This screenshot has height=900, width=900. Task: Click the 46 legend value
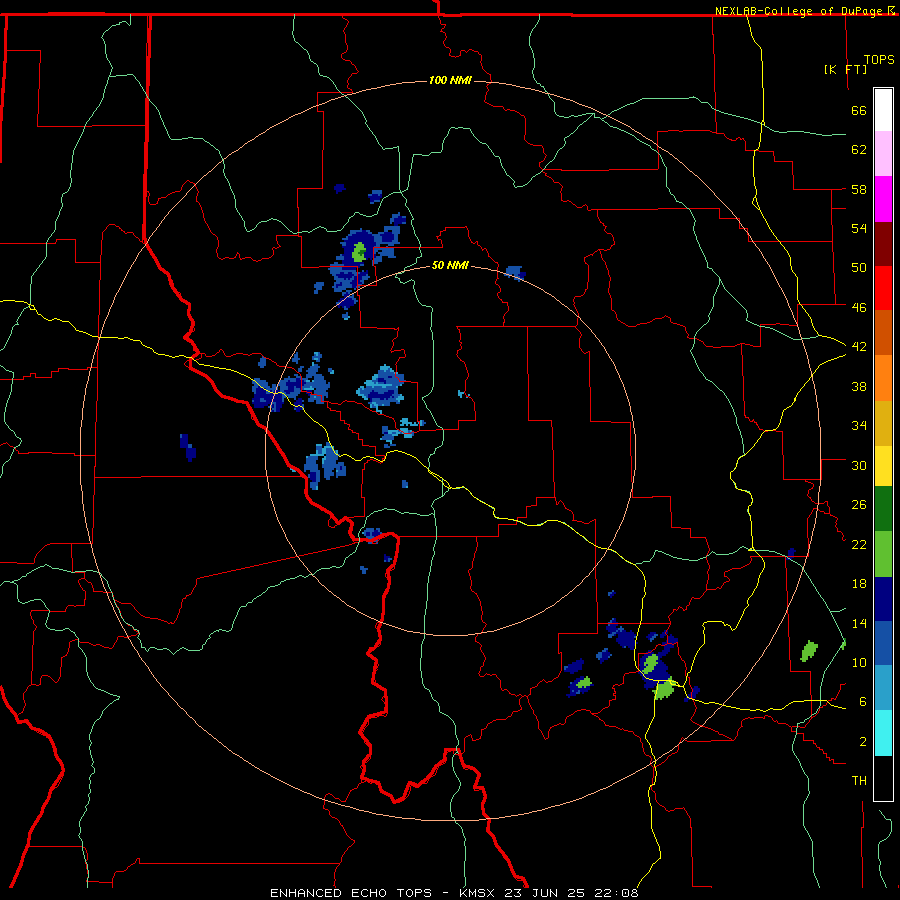tap(859, 308)
